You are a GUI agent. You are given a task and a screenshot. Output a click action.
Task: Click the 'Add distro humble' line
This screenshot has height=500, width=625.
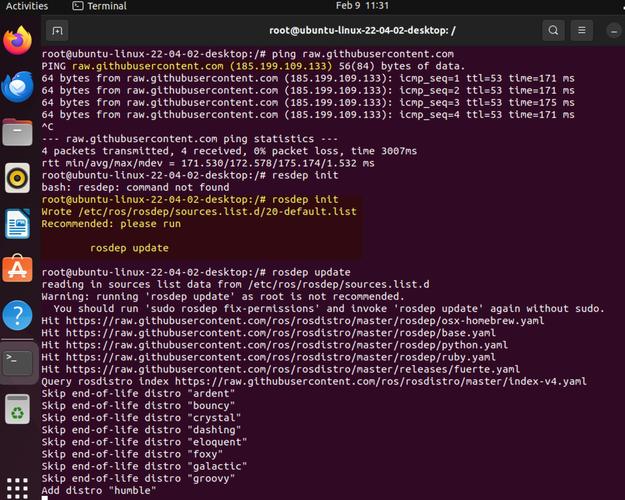[x=99, y=491]
